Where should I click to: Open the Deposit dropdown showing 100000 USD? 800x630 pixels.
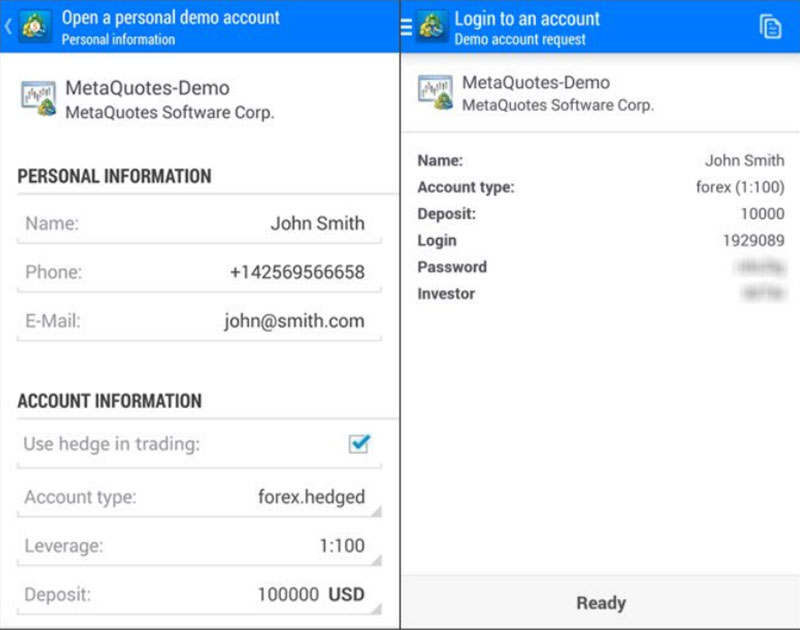tap(199, 594)
